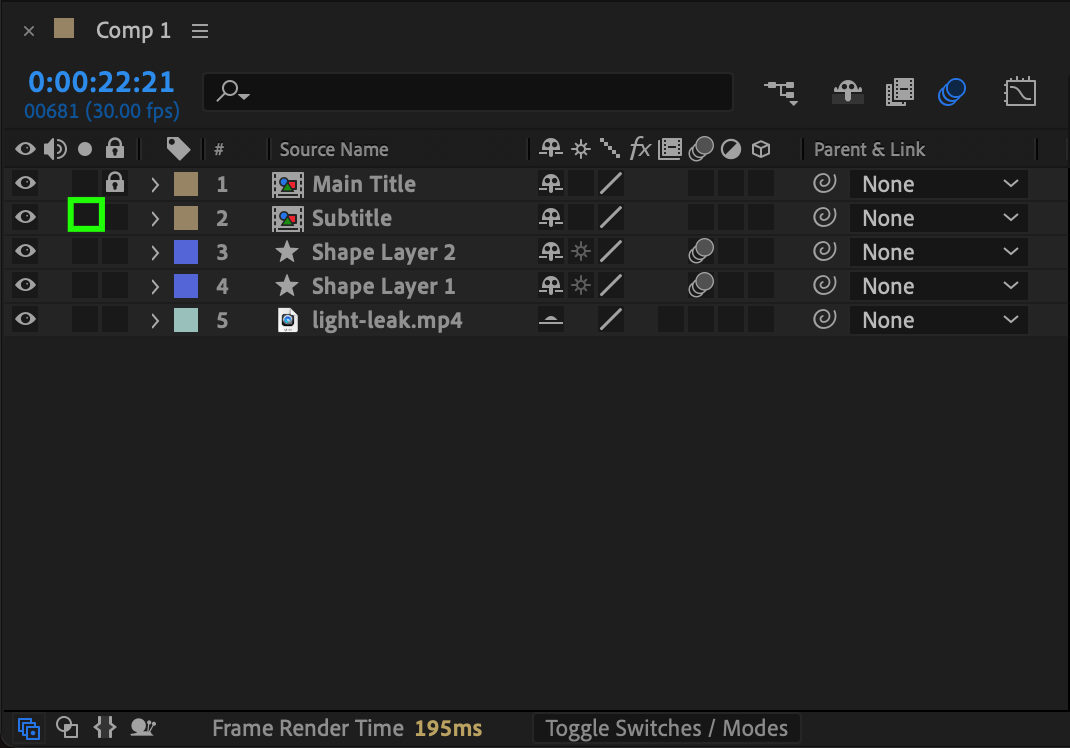1070x748 pixels.
Task: Disable Motion Blur on Shape Layer 2
Action: [x=701, y=252]
